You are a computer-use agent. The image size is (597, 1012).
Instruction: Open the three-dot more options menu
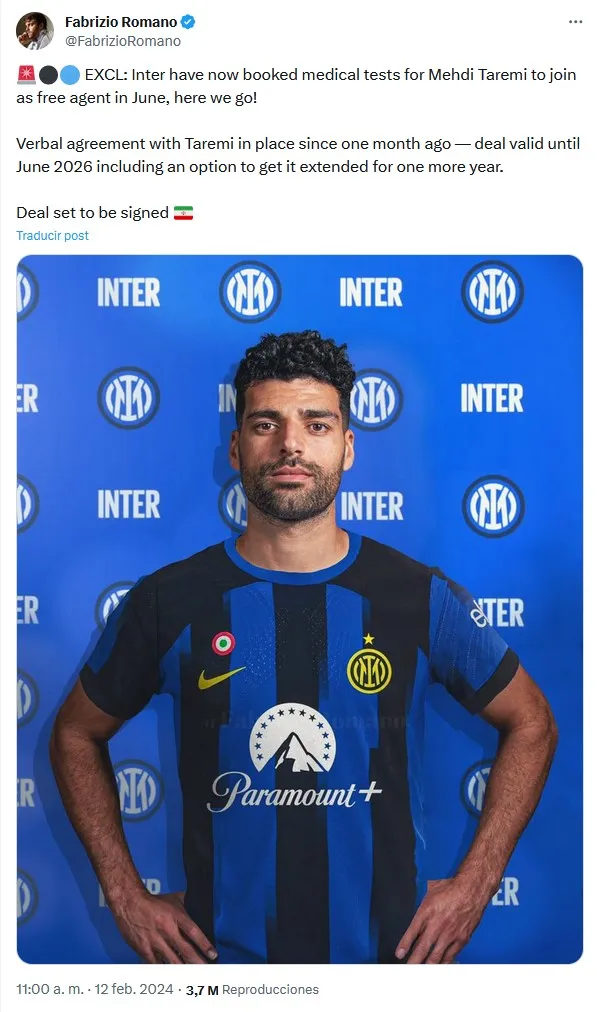(575, 22)
